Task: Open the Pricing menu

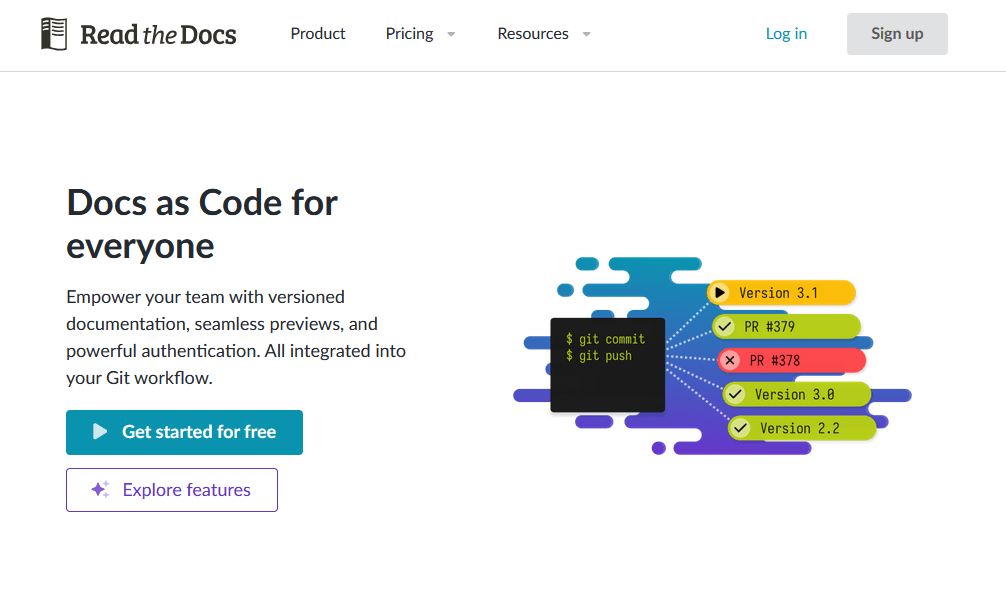Action: click(x=410, y=34)
